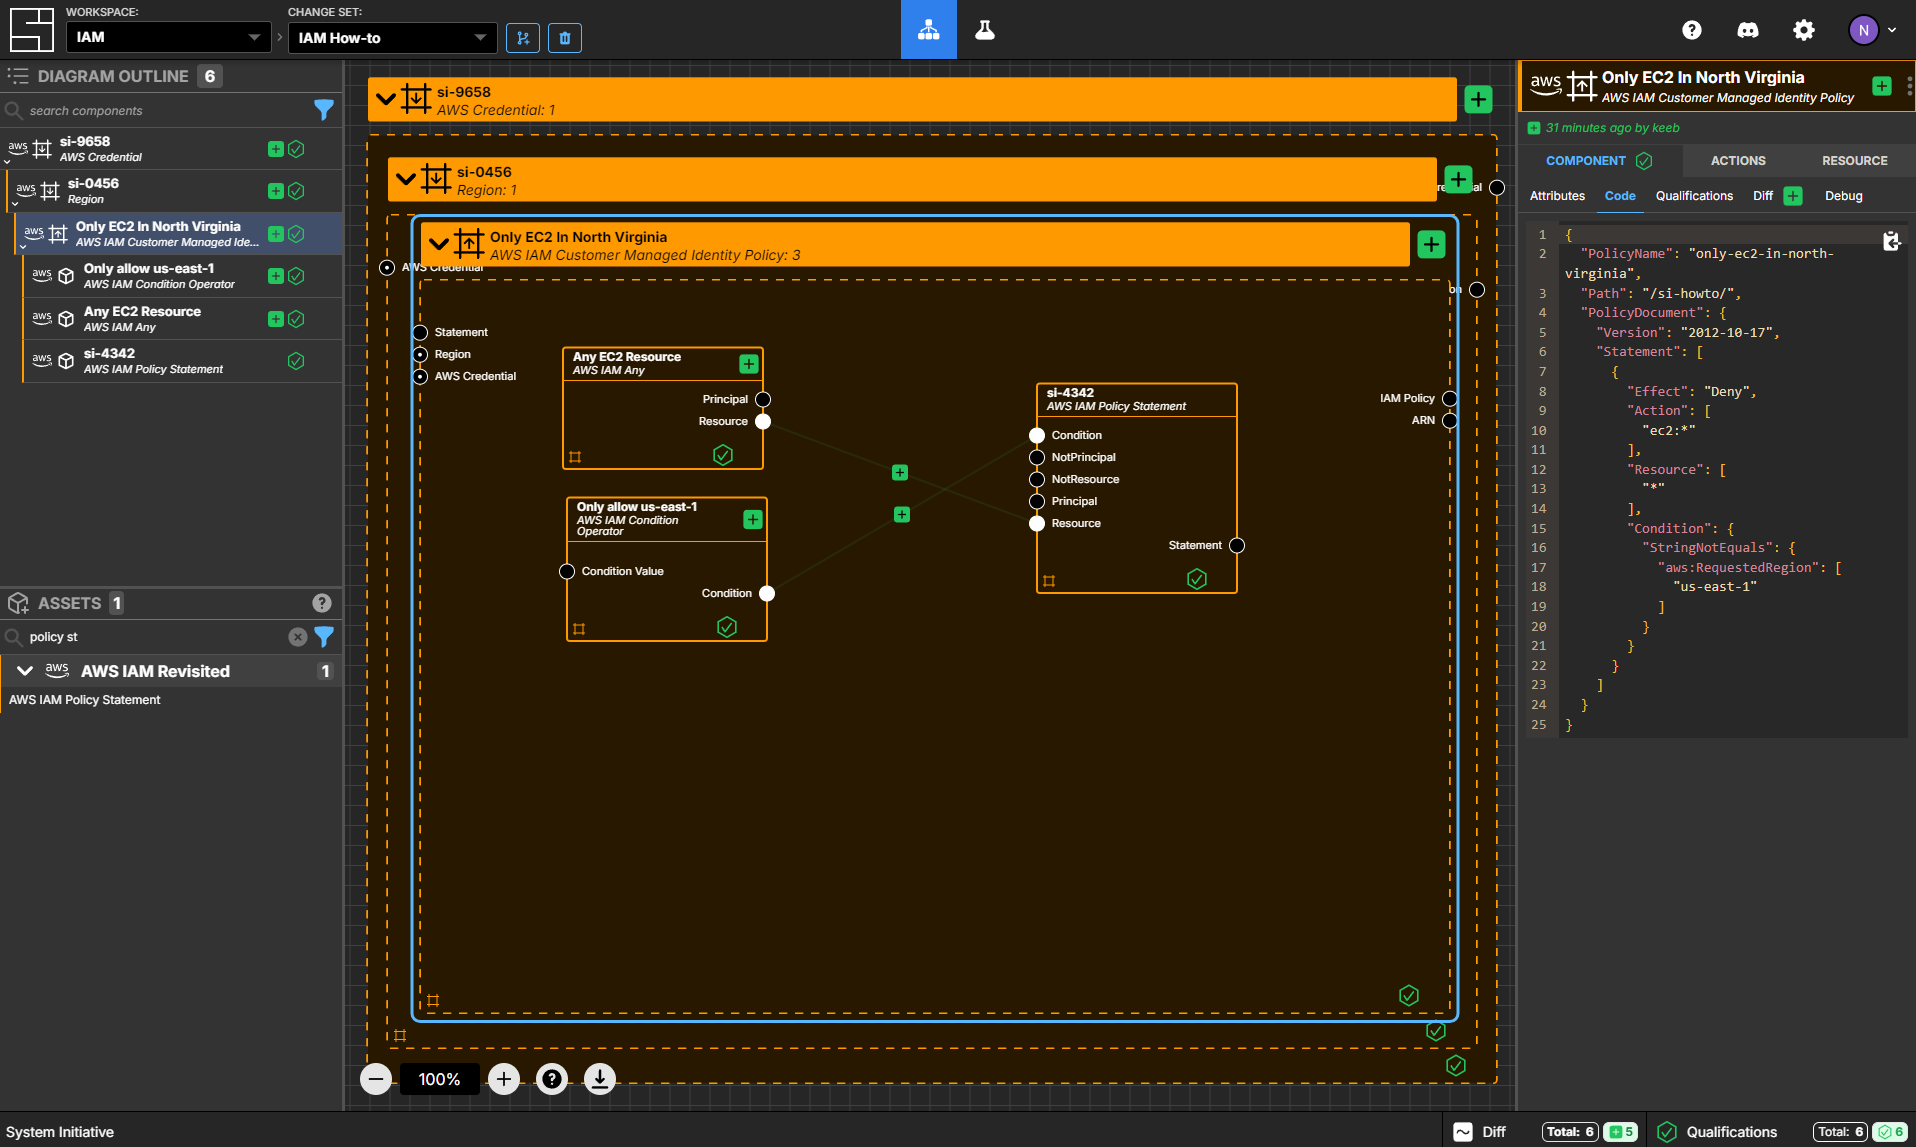
Task: Copy code to clipboard icon
Action: (1891, 241)
